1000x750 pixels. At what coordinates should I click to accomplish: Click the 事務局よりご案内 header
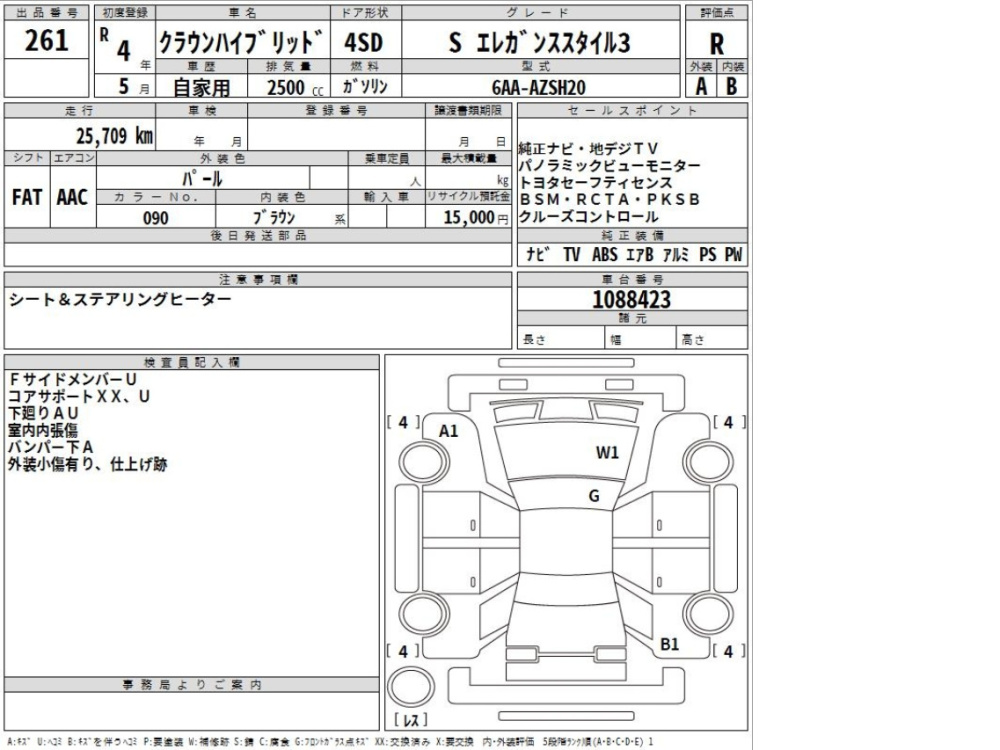pos(192,685)
